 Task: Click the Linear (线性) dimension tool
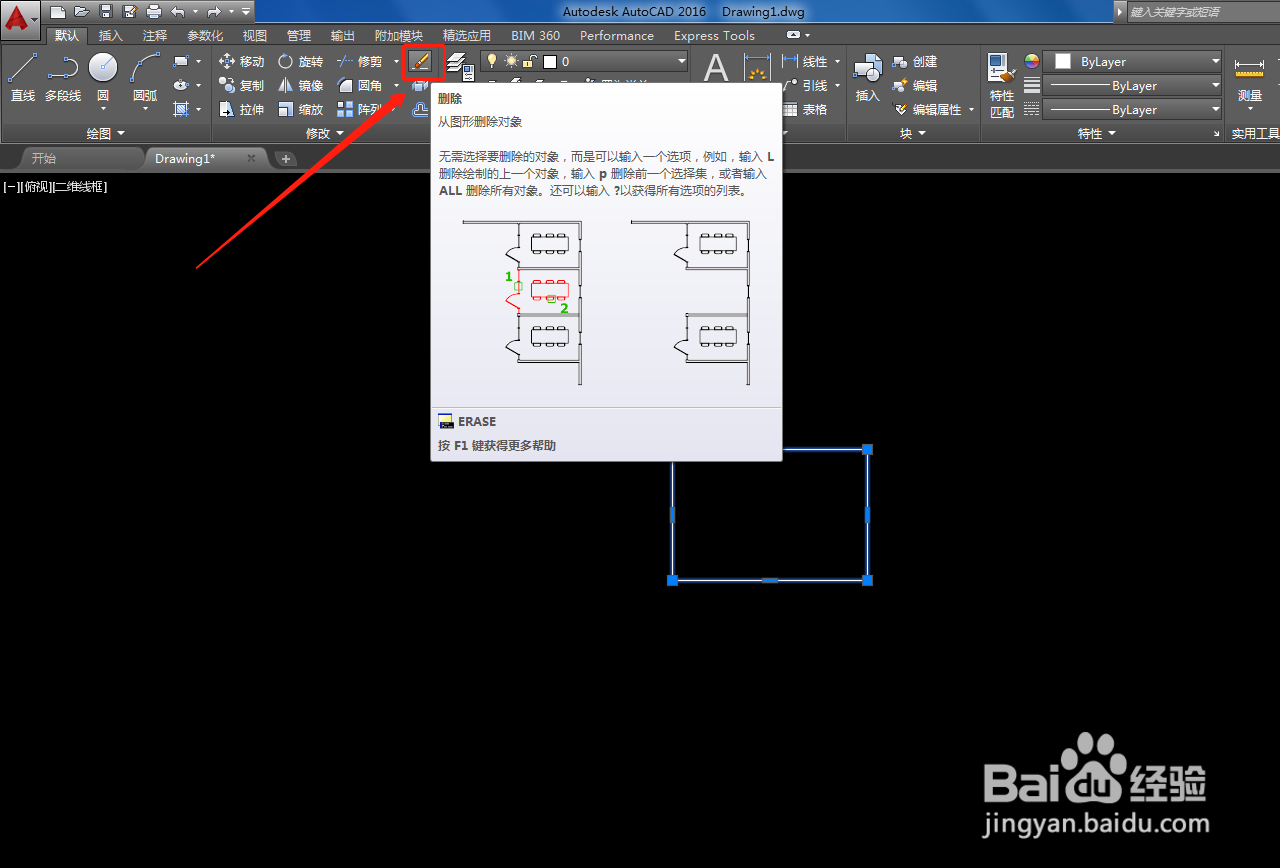click(x=806, y=61)
